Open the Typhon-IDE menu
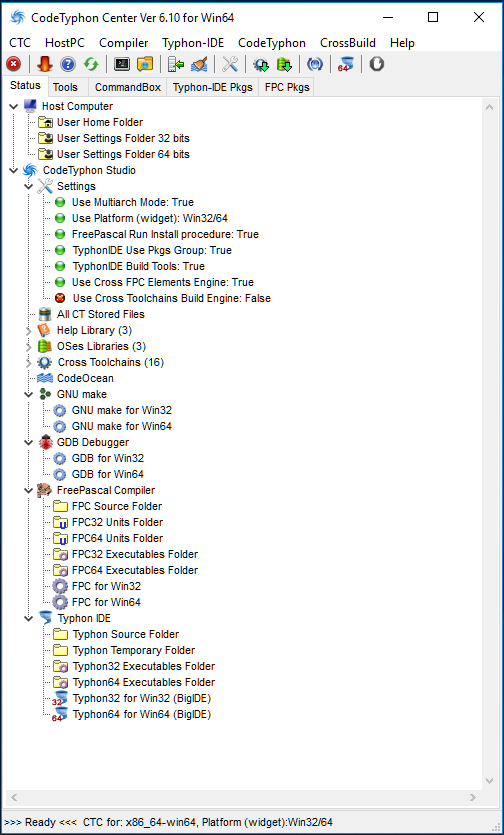The width and height of the screenshot is (504, 835). 193,43
